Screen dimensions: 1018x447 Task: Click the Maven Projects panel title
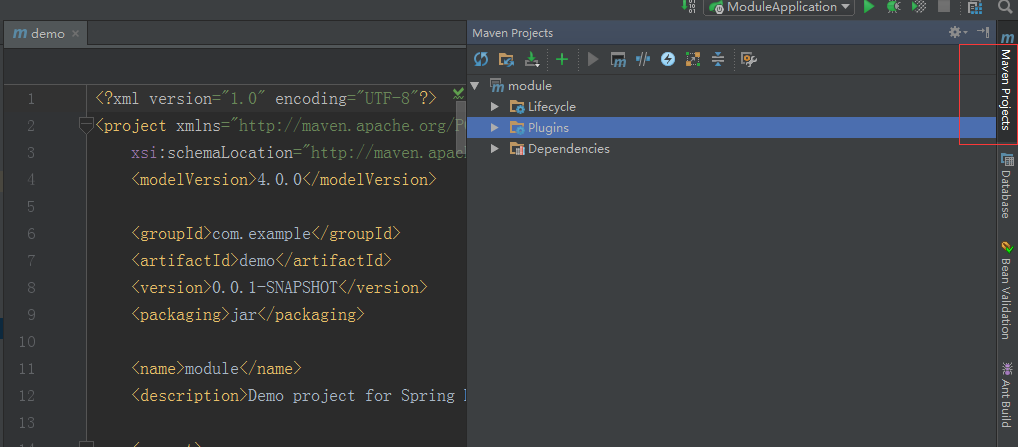tap(512, 32)
